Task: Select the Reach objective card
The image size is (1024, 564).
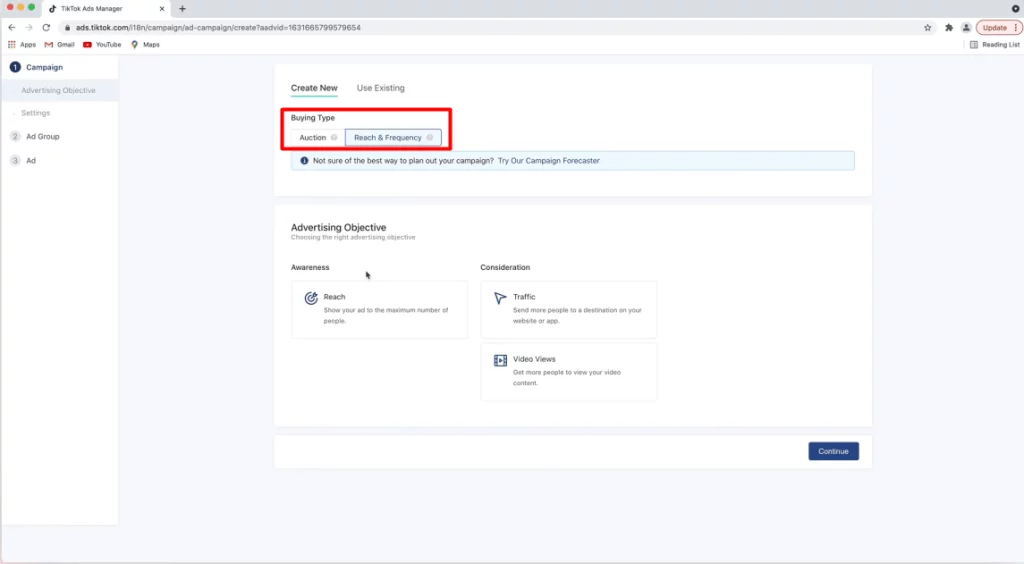Action: pos(379,309)
